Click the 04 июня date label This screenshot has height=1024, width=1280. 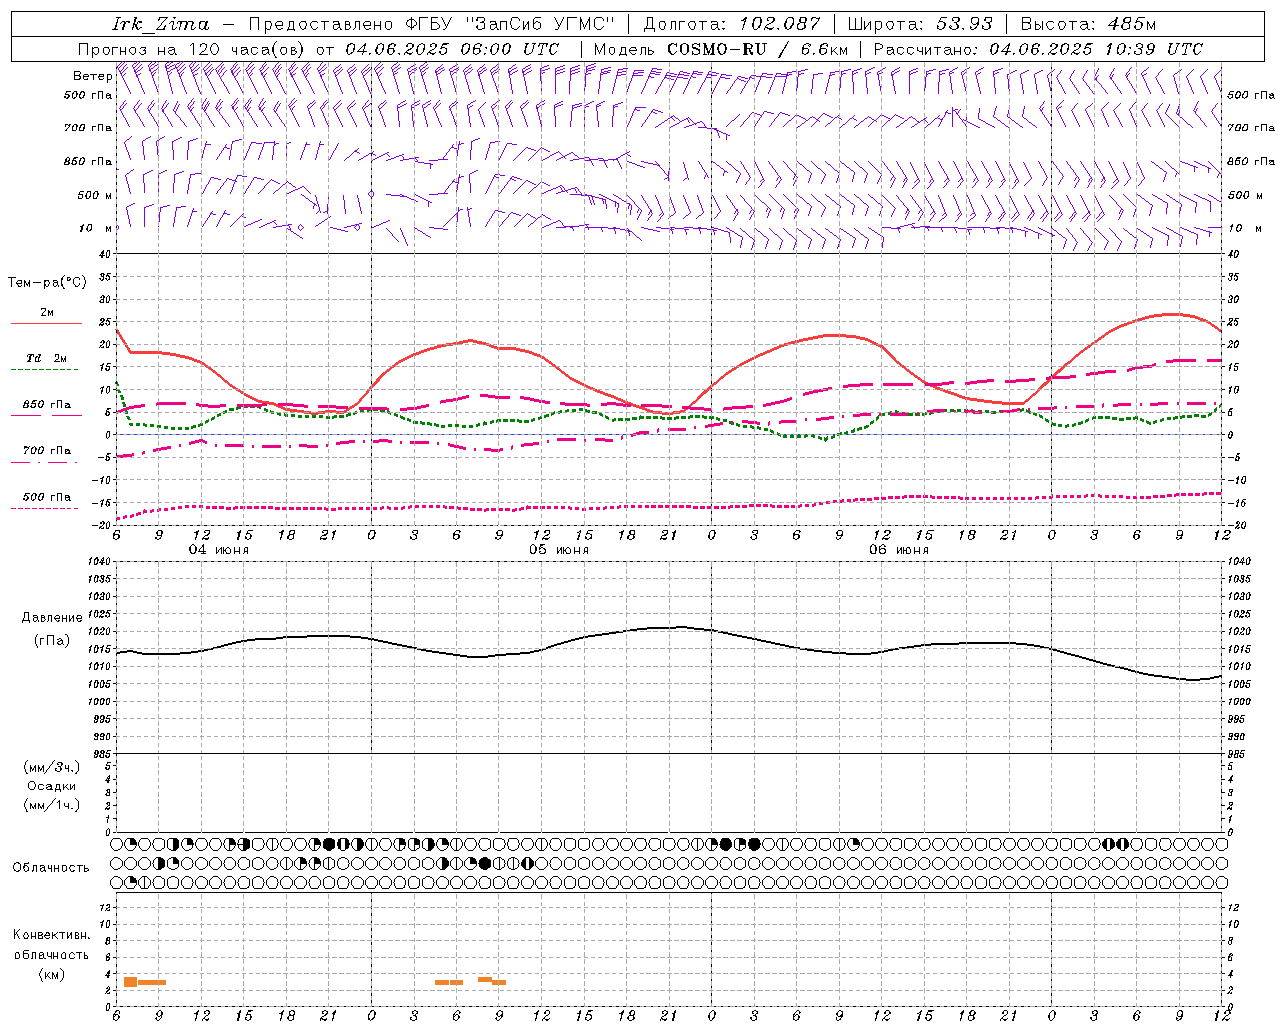click(219, 550)
